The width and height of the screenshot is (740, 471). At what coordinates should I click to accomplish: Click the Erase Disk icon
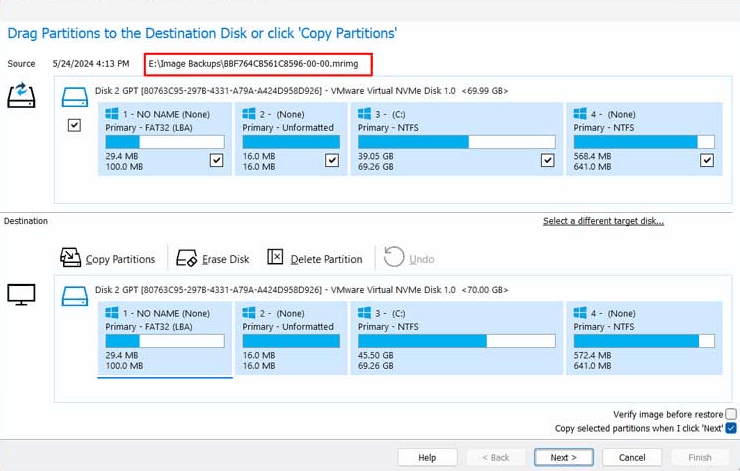click(186, 258)
